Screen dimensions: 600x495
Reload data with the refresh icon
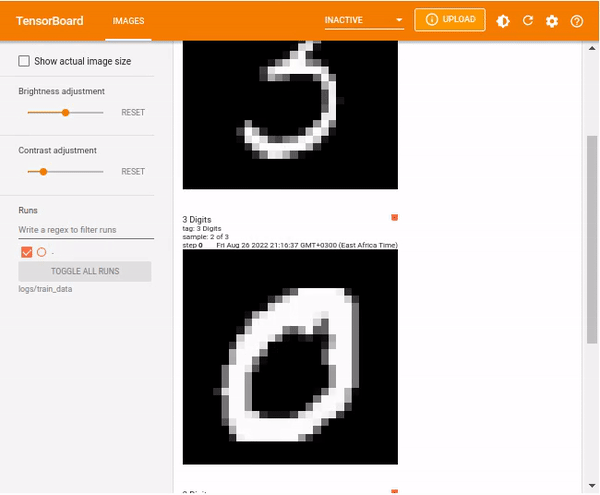(528, 21)
